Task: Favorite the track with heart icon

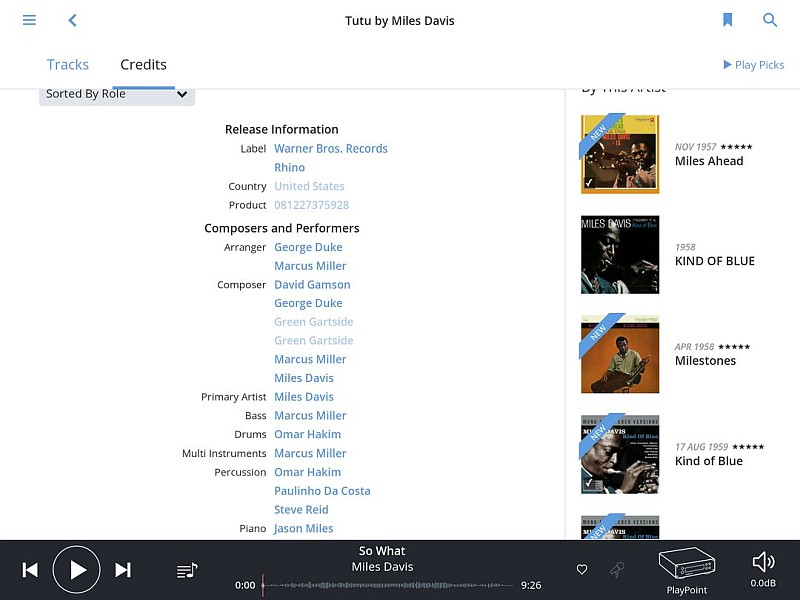Action: (x=582, y=569)
